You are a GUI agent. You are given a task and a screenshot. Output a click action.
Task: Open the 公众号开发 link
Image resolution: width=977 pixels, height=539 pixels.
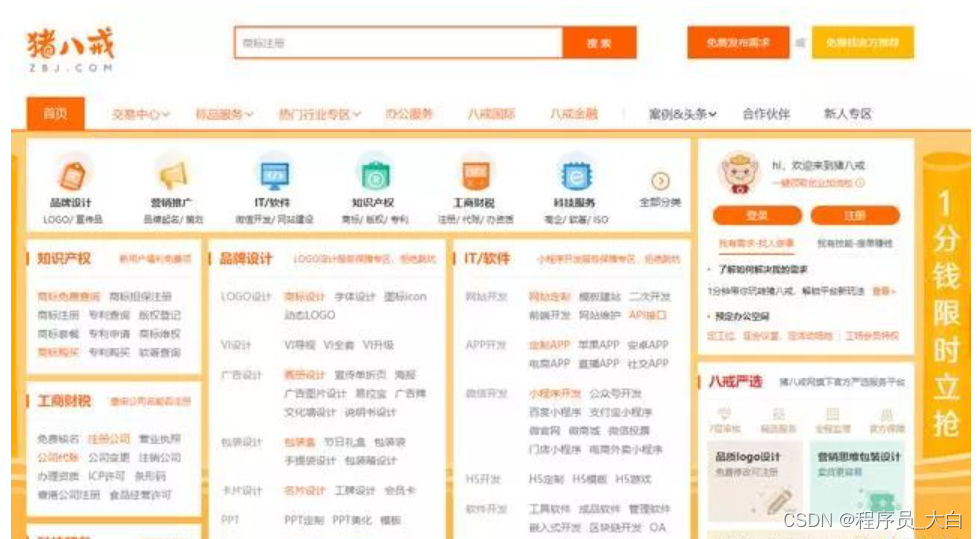point(615,394)
